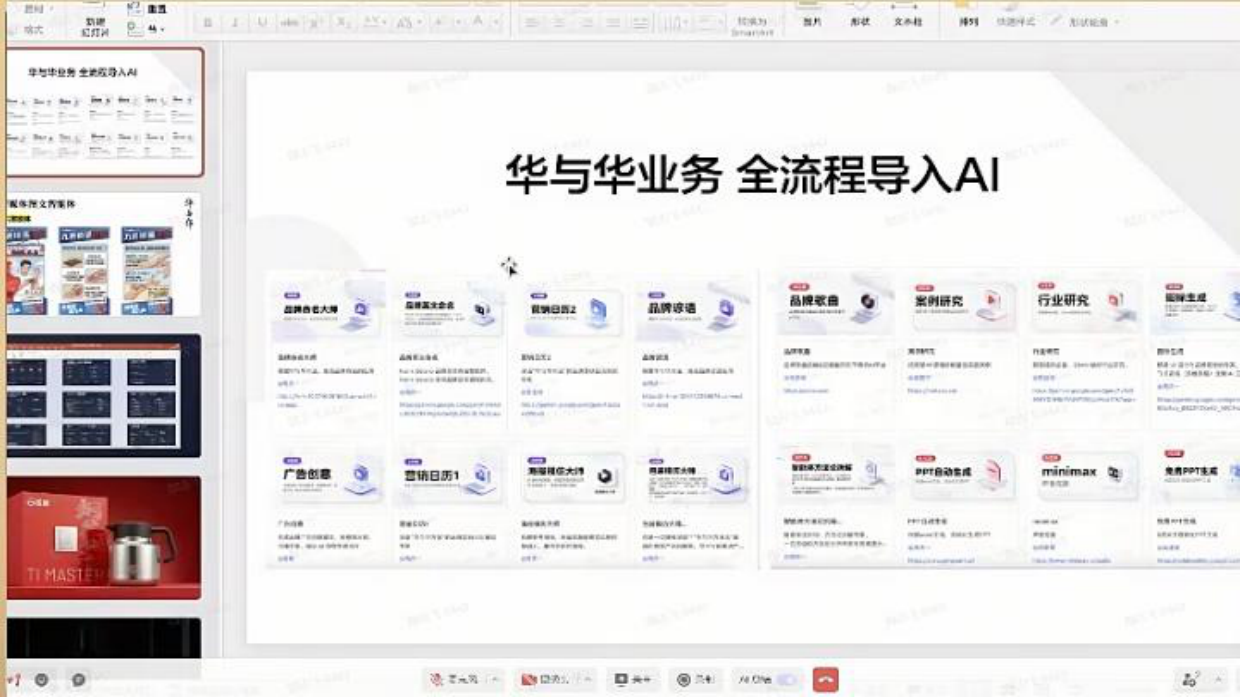This screenshot has width=1240, height=697.
Task: Select the second slide thumbnail with posters
Action: (103, 255)
